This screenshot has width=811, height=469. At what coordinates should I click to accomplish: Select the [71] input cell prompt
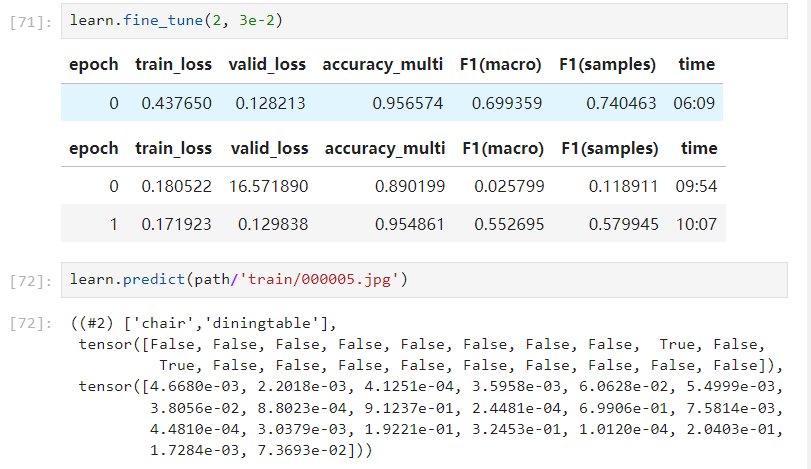pyautogui.click(x=27, y=21)
